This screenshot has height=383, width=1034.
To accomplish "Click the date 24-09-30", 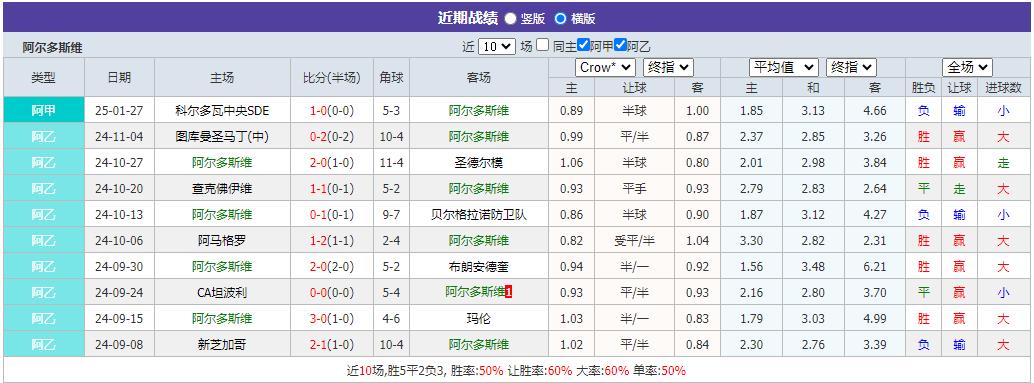I will coord(119,267).
